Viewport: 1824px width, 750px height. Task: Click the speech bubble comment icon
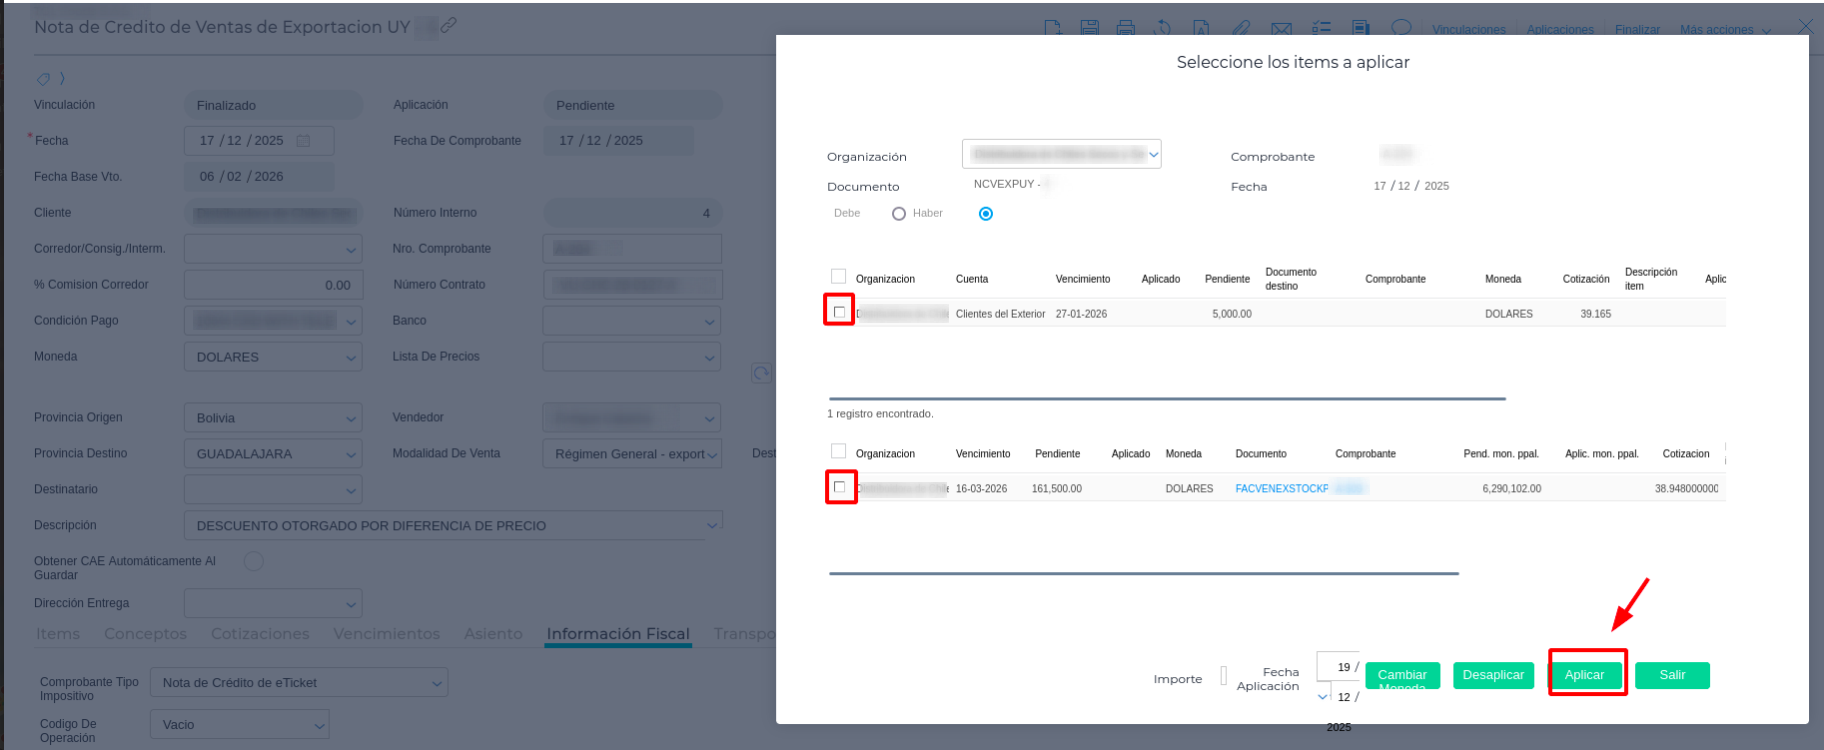(x=1401, y=28)
